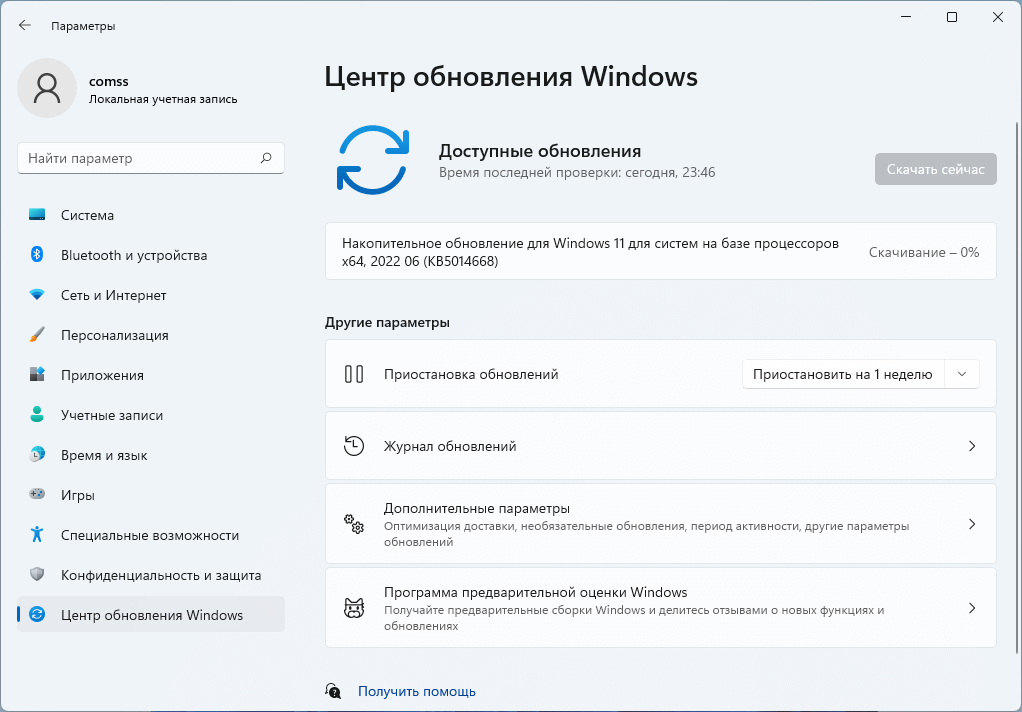The width and height of the screenshot is (1022, 712).
Task: Open the Приложения section
Action: [151, 375]
